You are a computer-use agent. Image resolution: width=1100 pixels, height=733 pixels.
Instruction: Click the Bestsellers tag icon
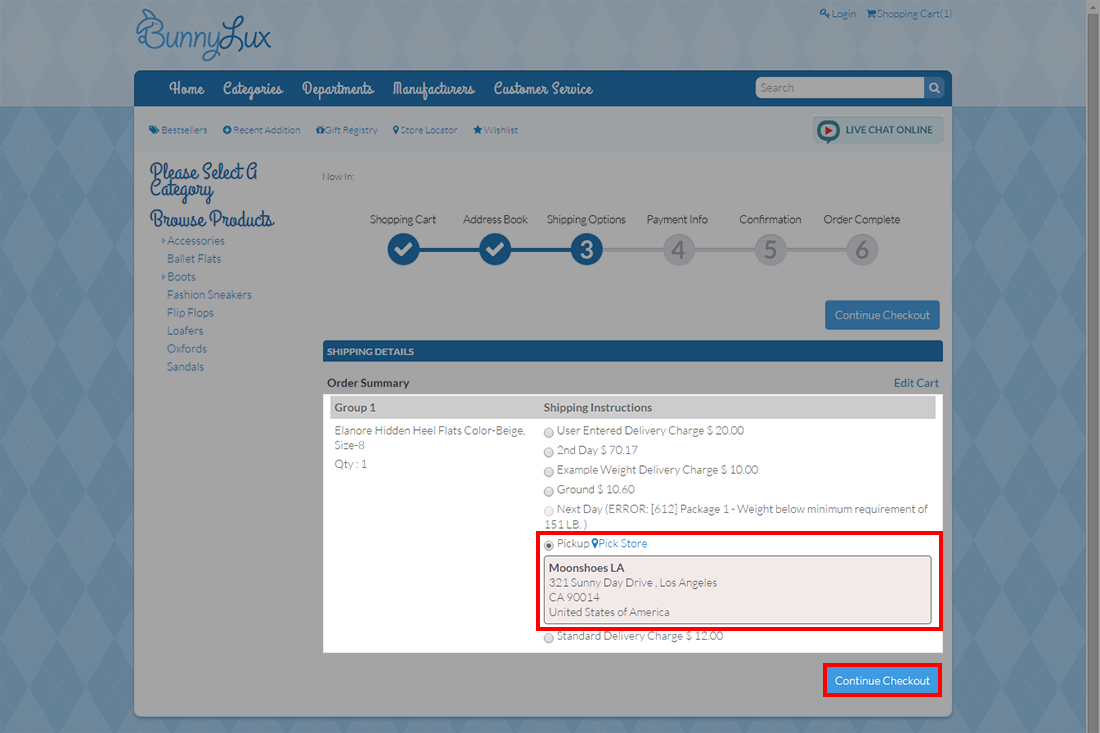pos(154,130)
